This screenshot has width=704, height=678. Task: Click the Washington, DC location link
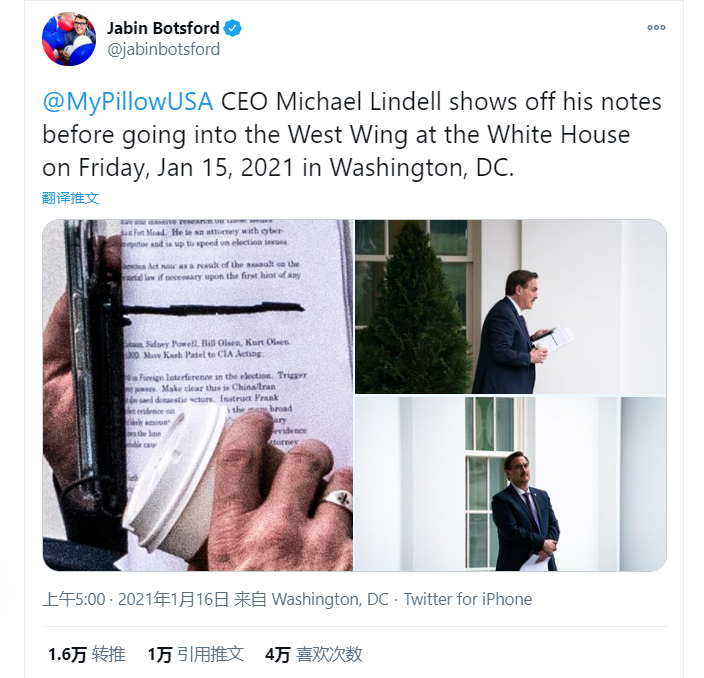click(x=330, y=599)
